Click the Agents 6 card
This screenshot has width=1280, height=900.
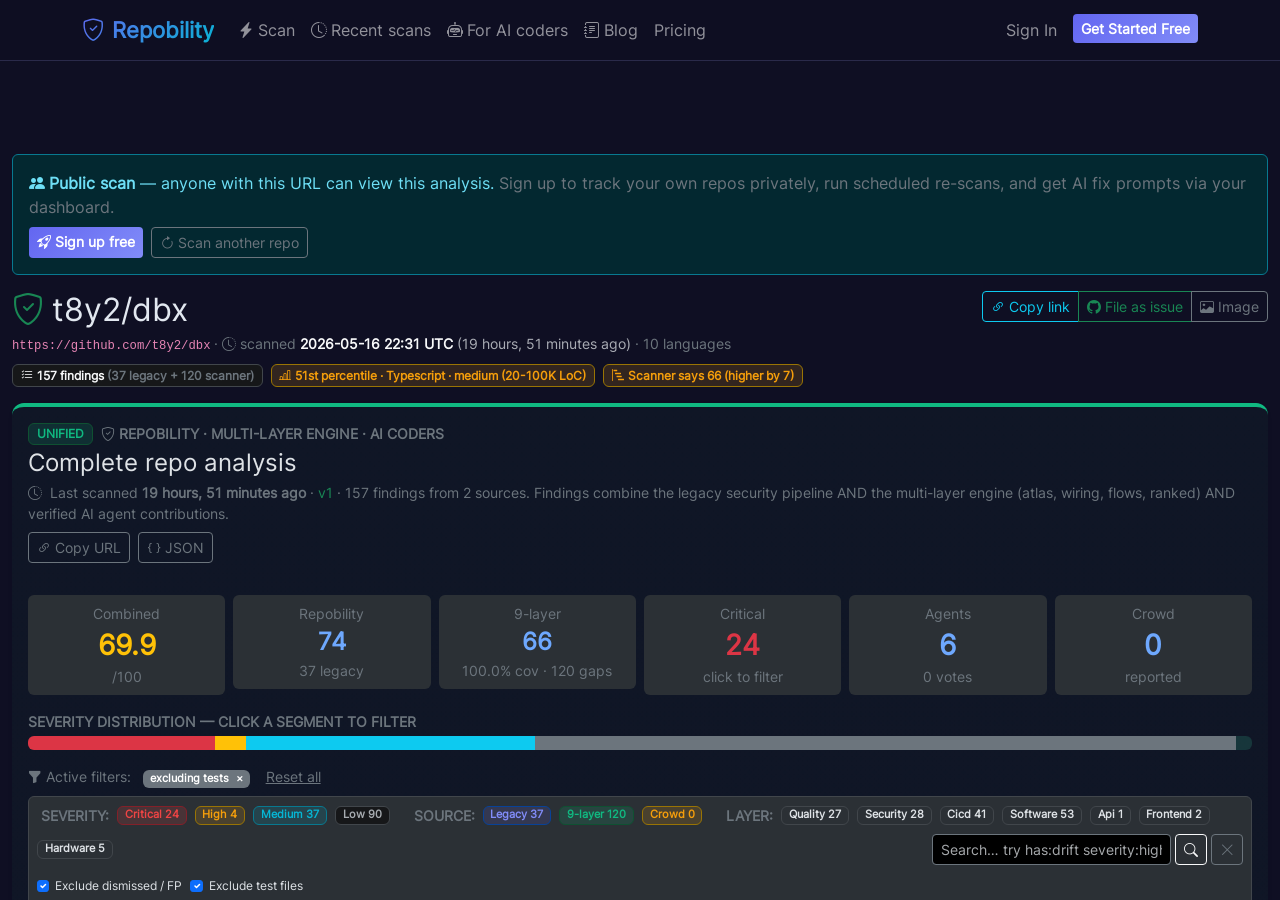pos(948,645)
